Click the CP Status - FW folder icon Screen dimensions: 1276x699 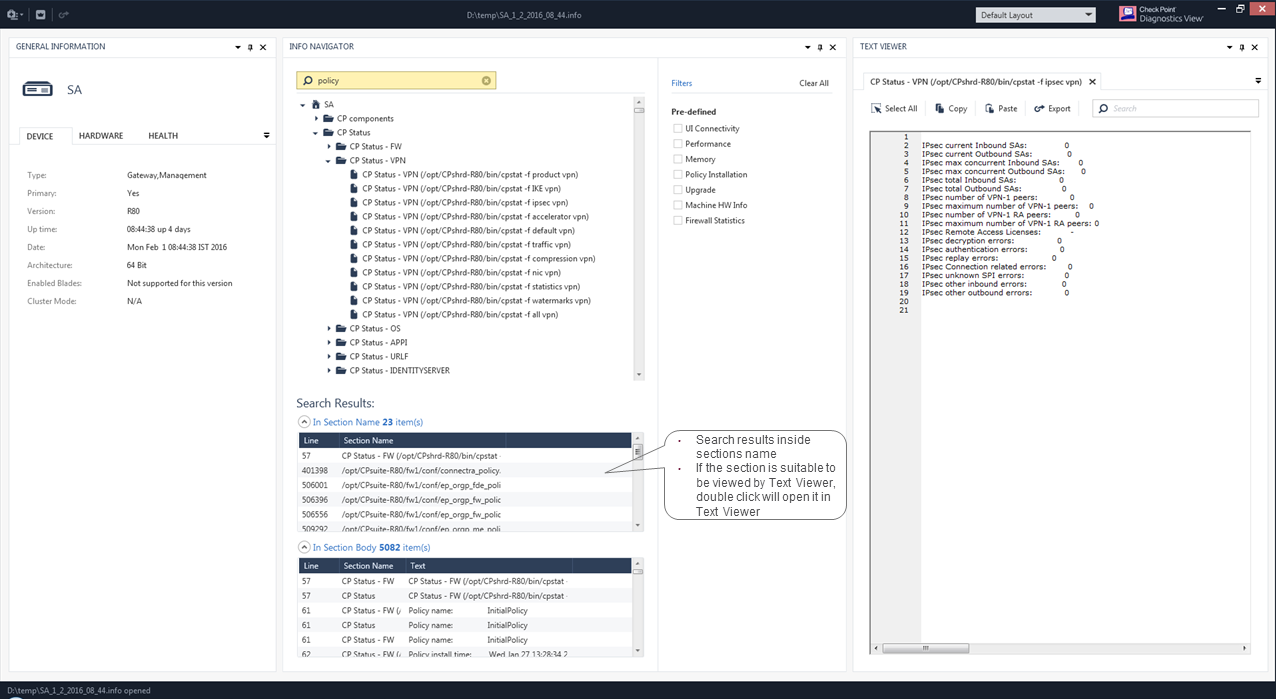click(x=341, y=146)
